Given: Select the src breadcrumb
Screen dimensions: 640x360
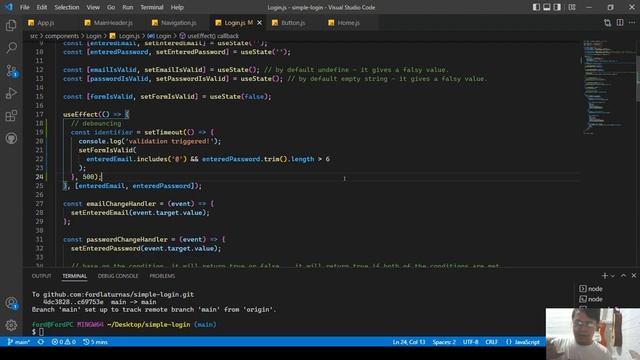Looking at the screenshot, I should (33, 36).
